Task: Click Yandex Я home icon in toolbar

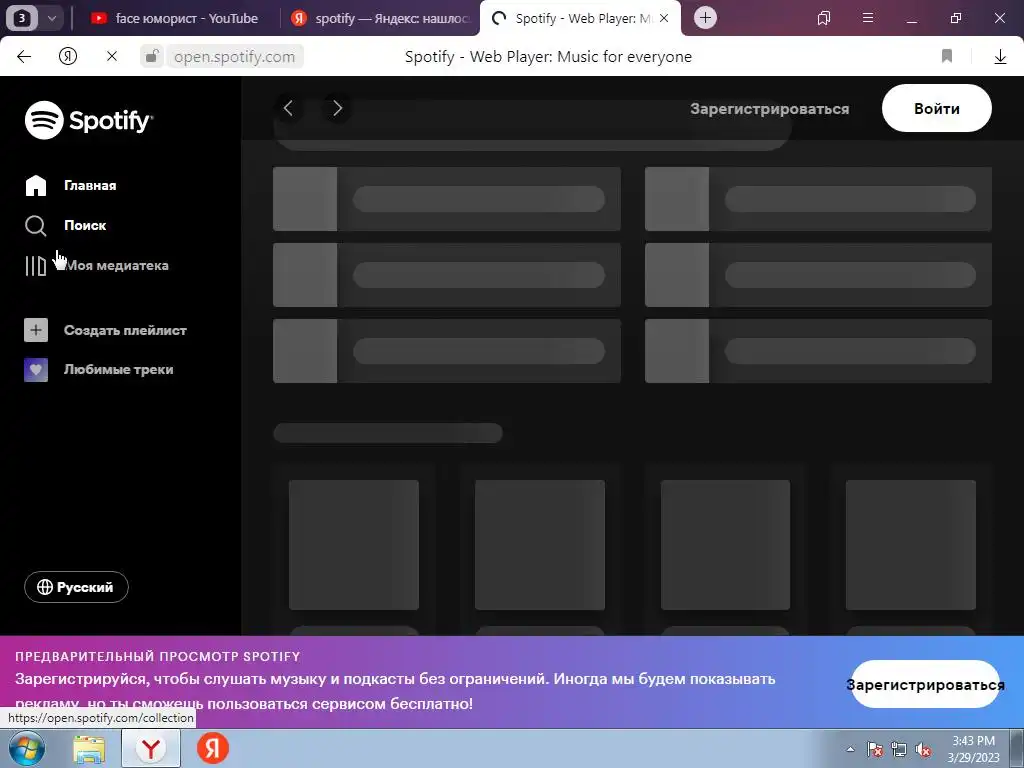Action: tap(68, 57)
